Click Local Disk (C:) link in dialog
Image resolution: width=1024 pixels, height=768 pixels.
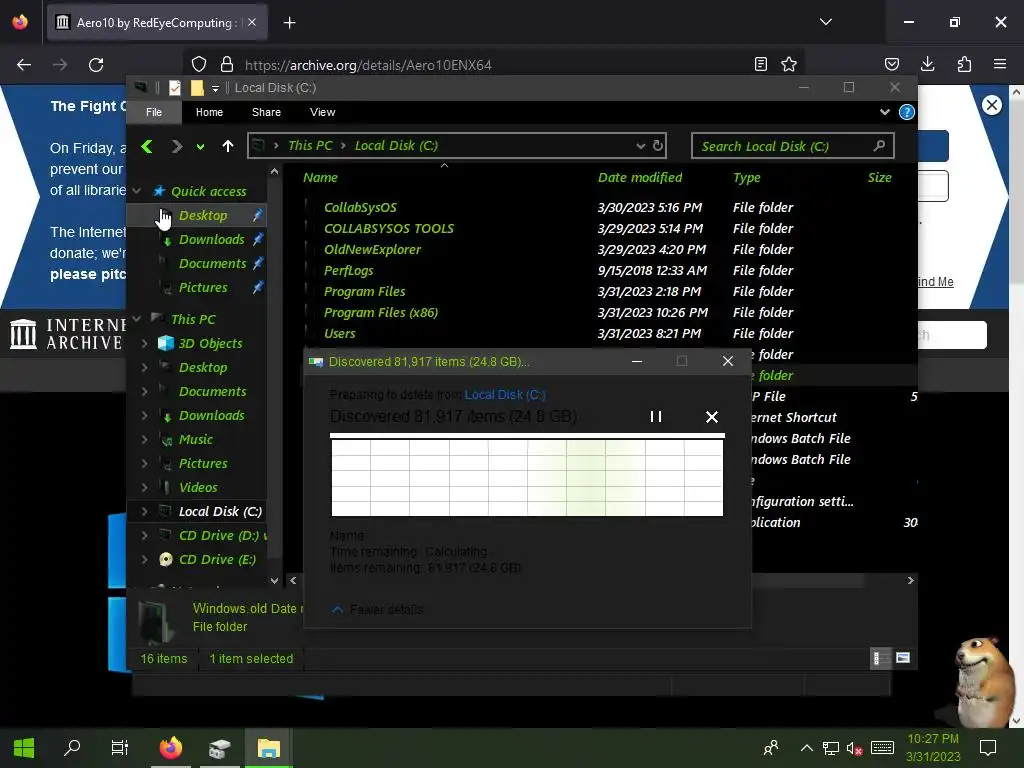[505, 394]
